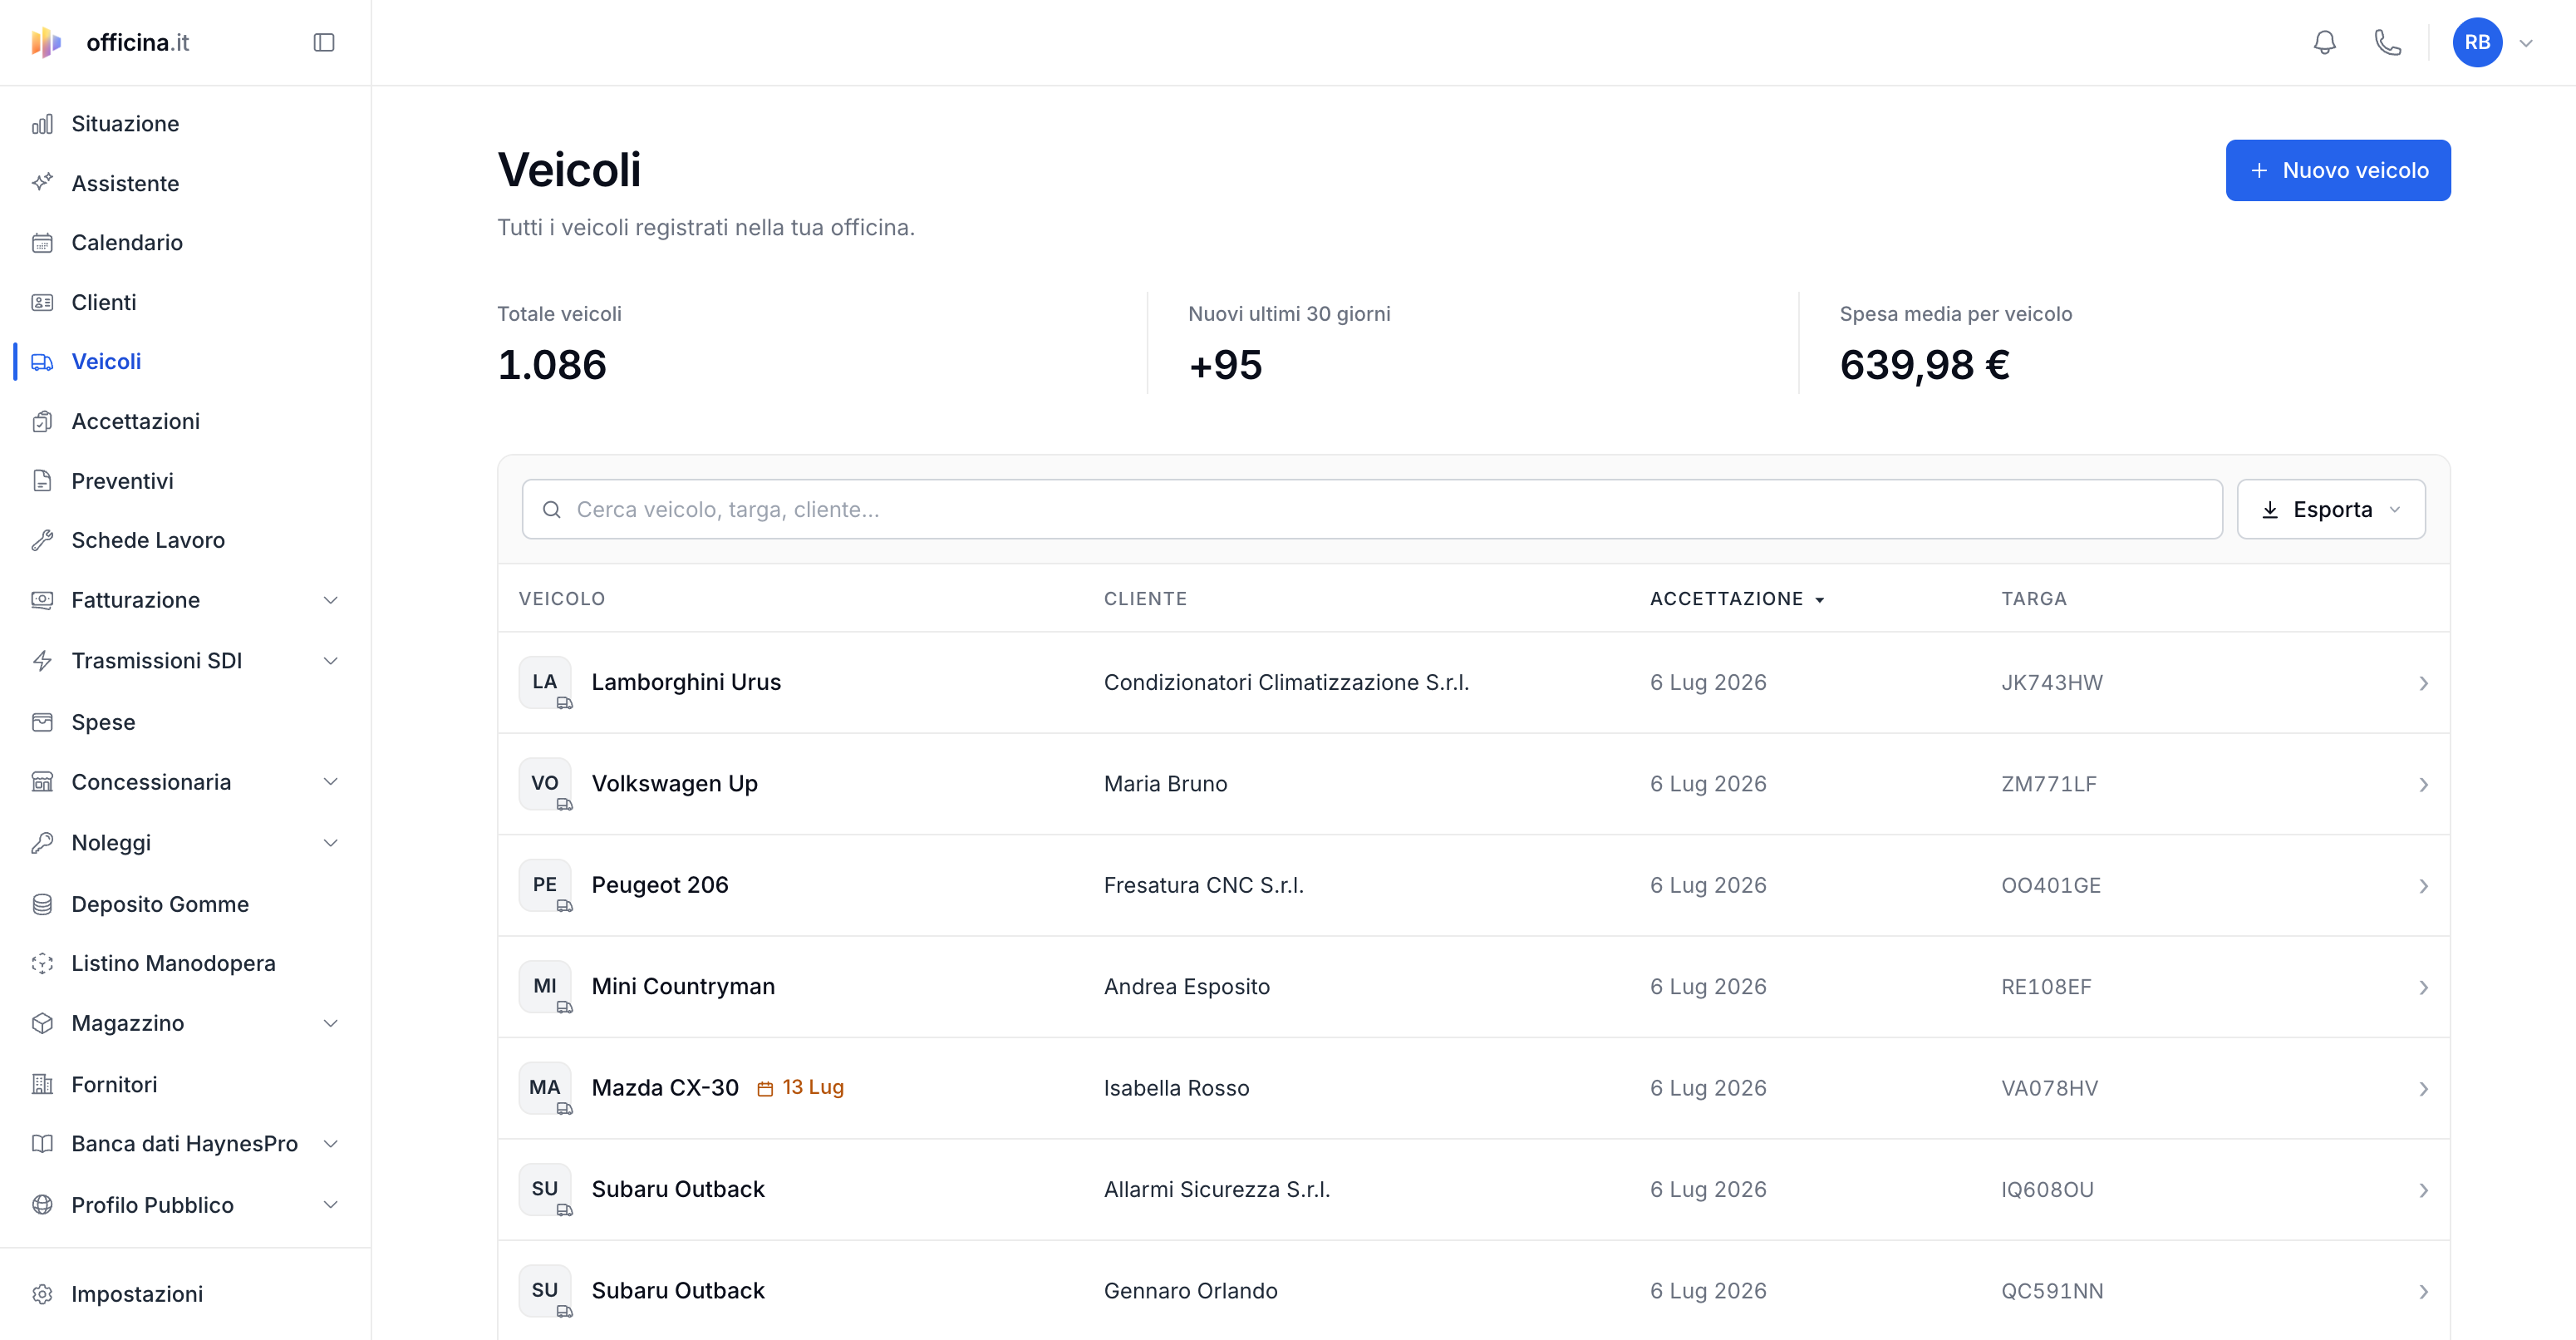Expand the Trasmissioni SDI submenu
This screenshot has height=1340, width=2576.
[331, 661]
